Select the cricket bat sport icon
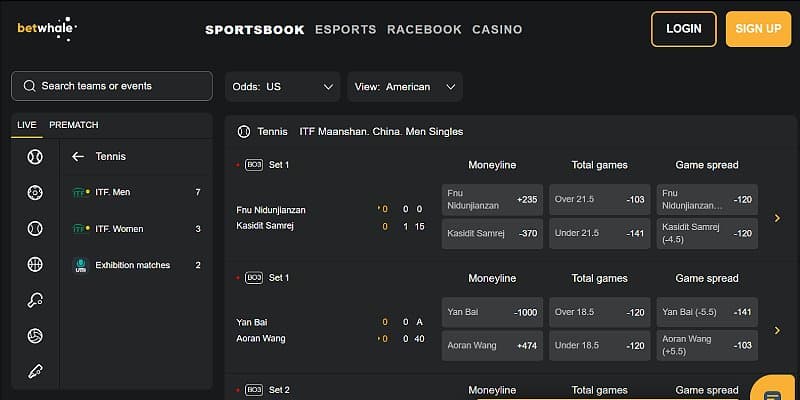The image size is (800, 400). click(35, 371)
